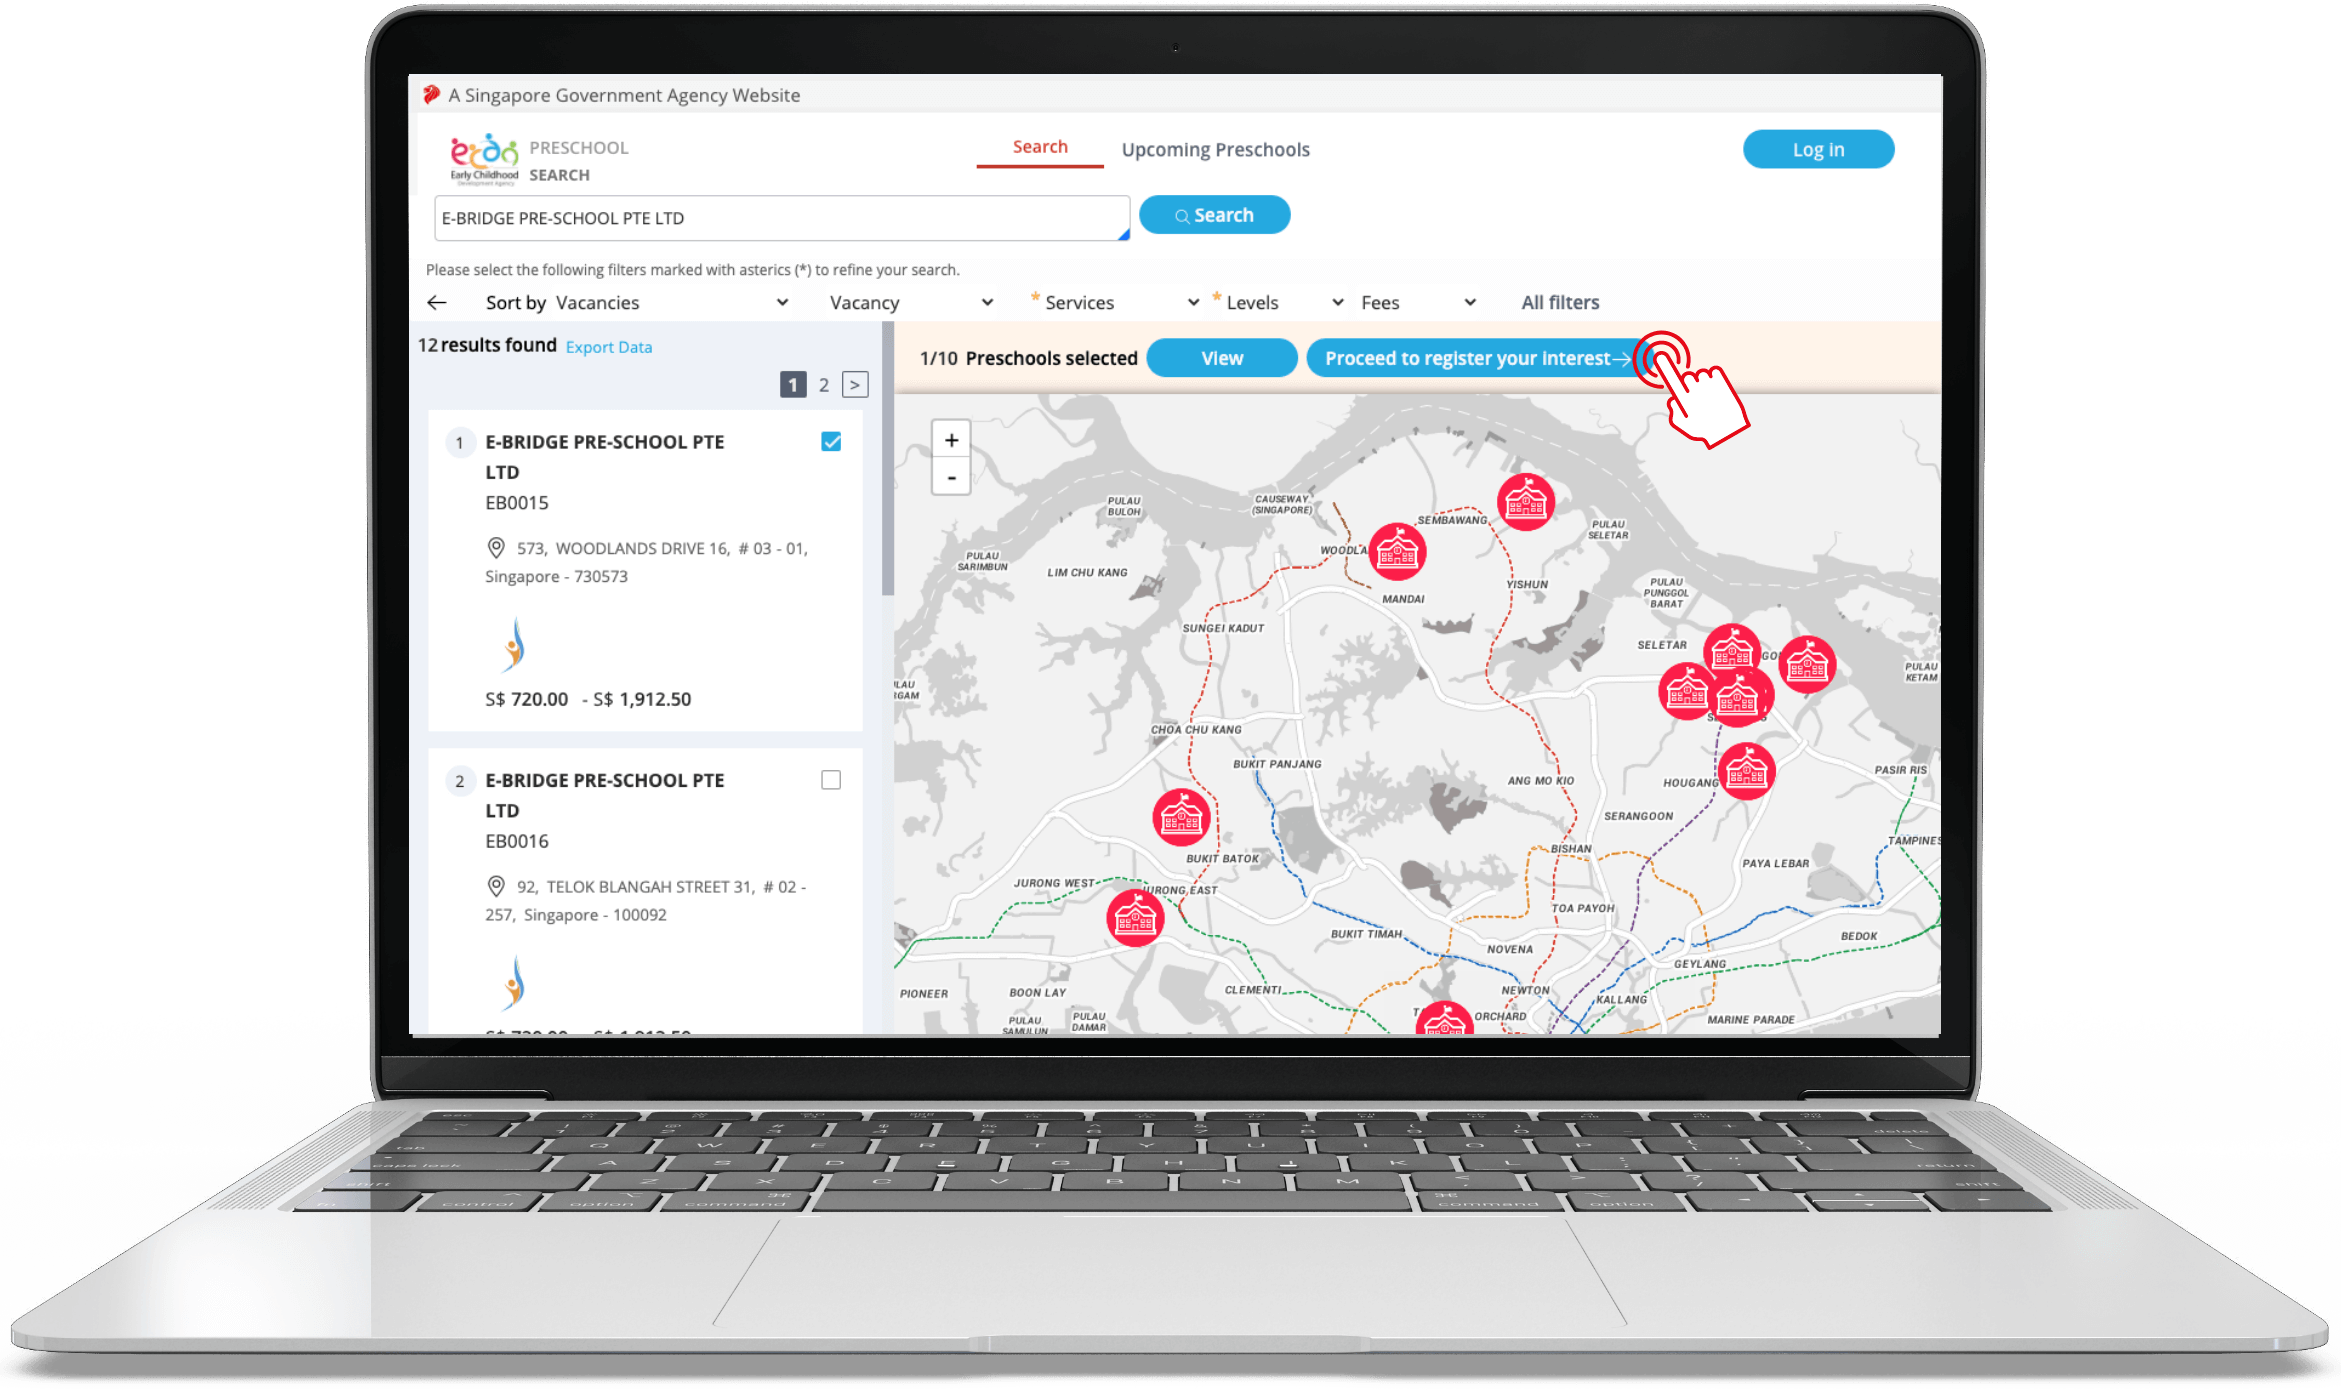The height and width of the screenshot is (1393, 2341).
Task: Click location pin of Woodlands Drive address
Action: click(495, 548)
